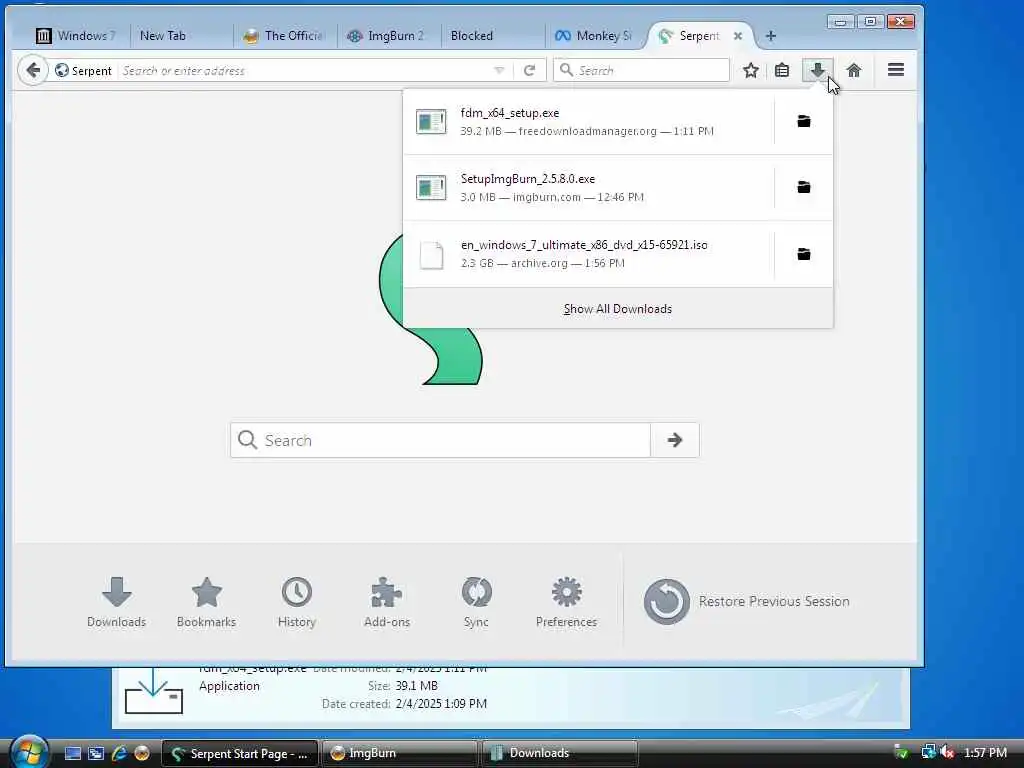This screenshot has height=768, width=1024.
Task: Toggle the downloads arrow toolbar button
Action: coord(817,70)
